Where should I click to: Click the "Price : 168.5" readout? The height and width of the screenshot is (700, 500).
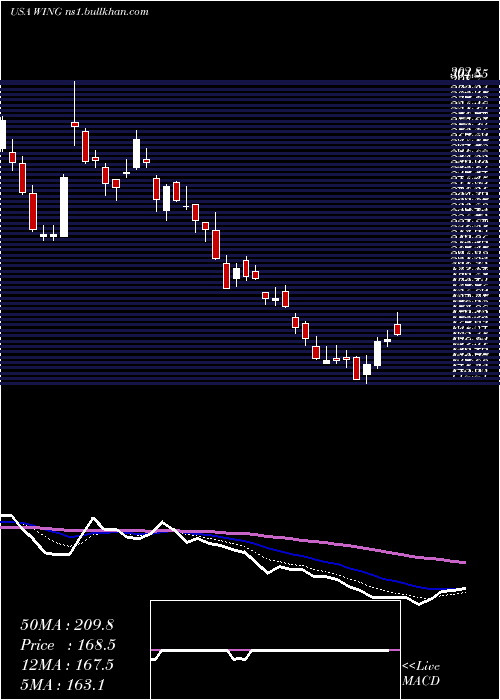click(68, 645)
